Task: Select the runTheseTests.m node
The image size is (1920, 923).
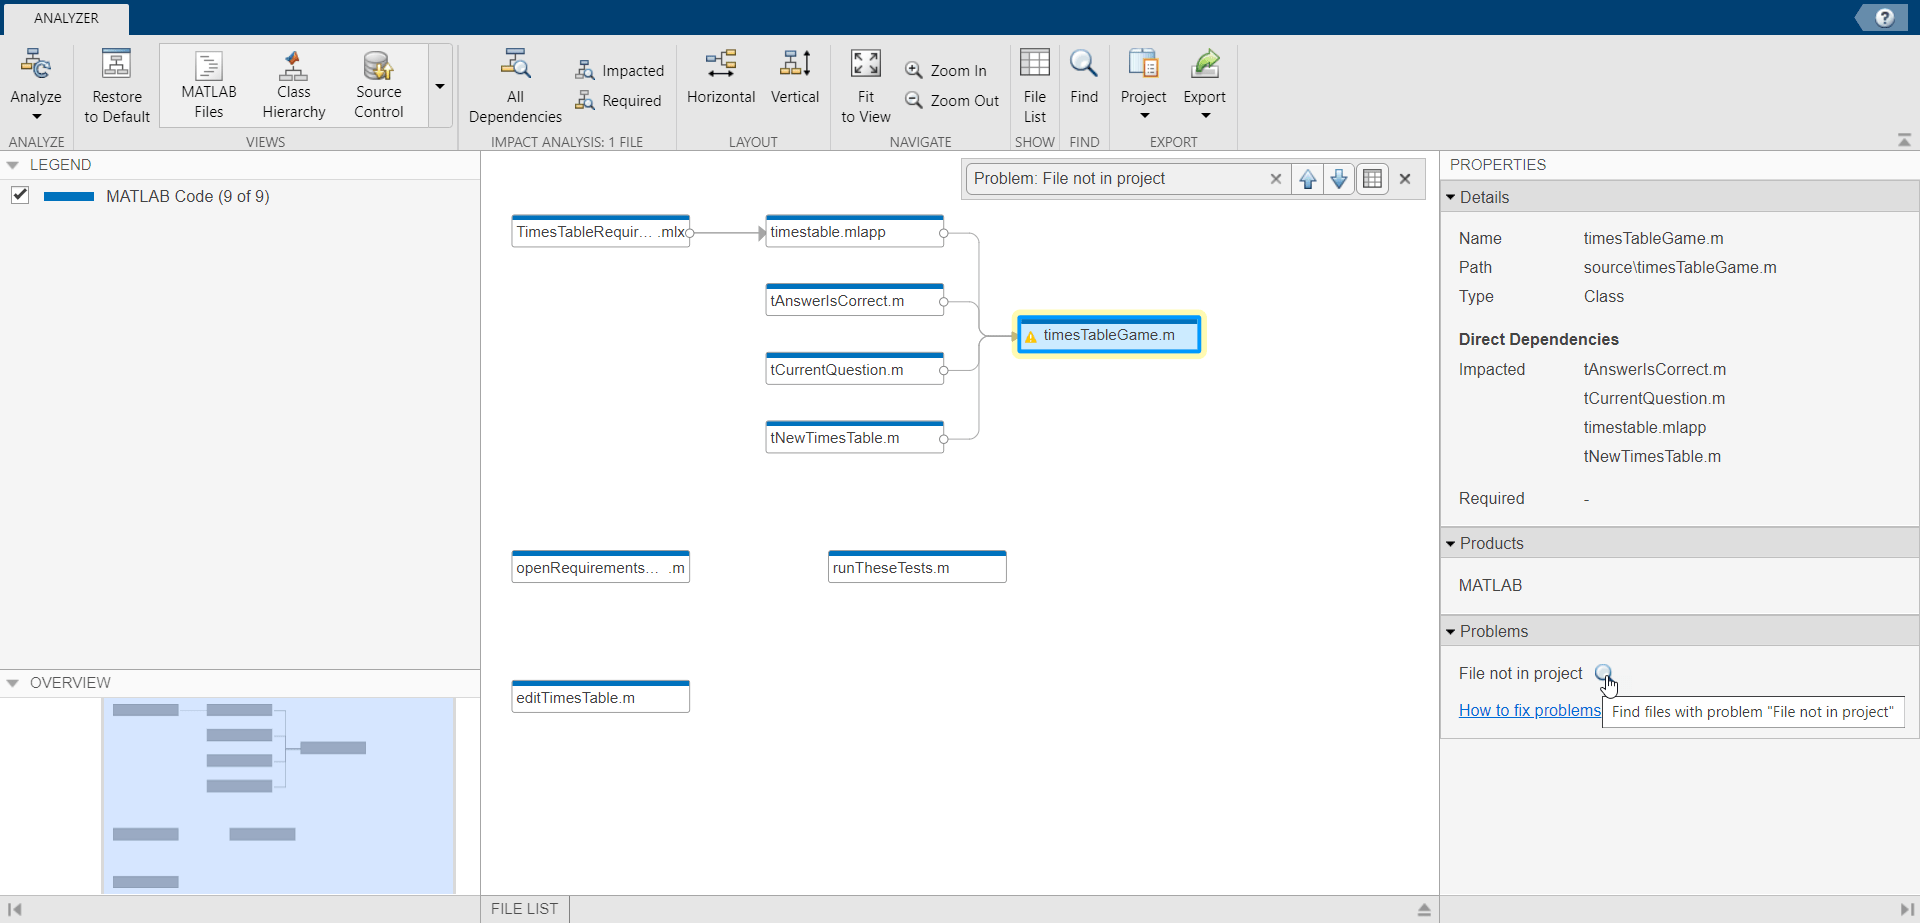Action: [x=917, y=568]
